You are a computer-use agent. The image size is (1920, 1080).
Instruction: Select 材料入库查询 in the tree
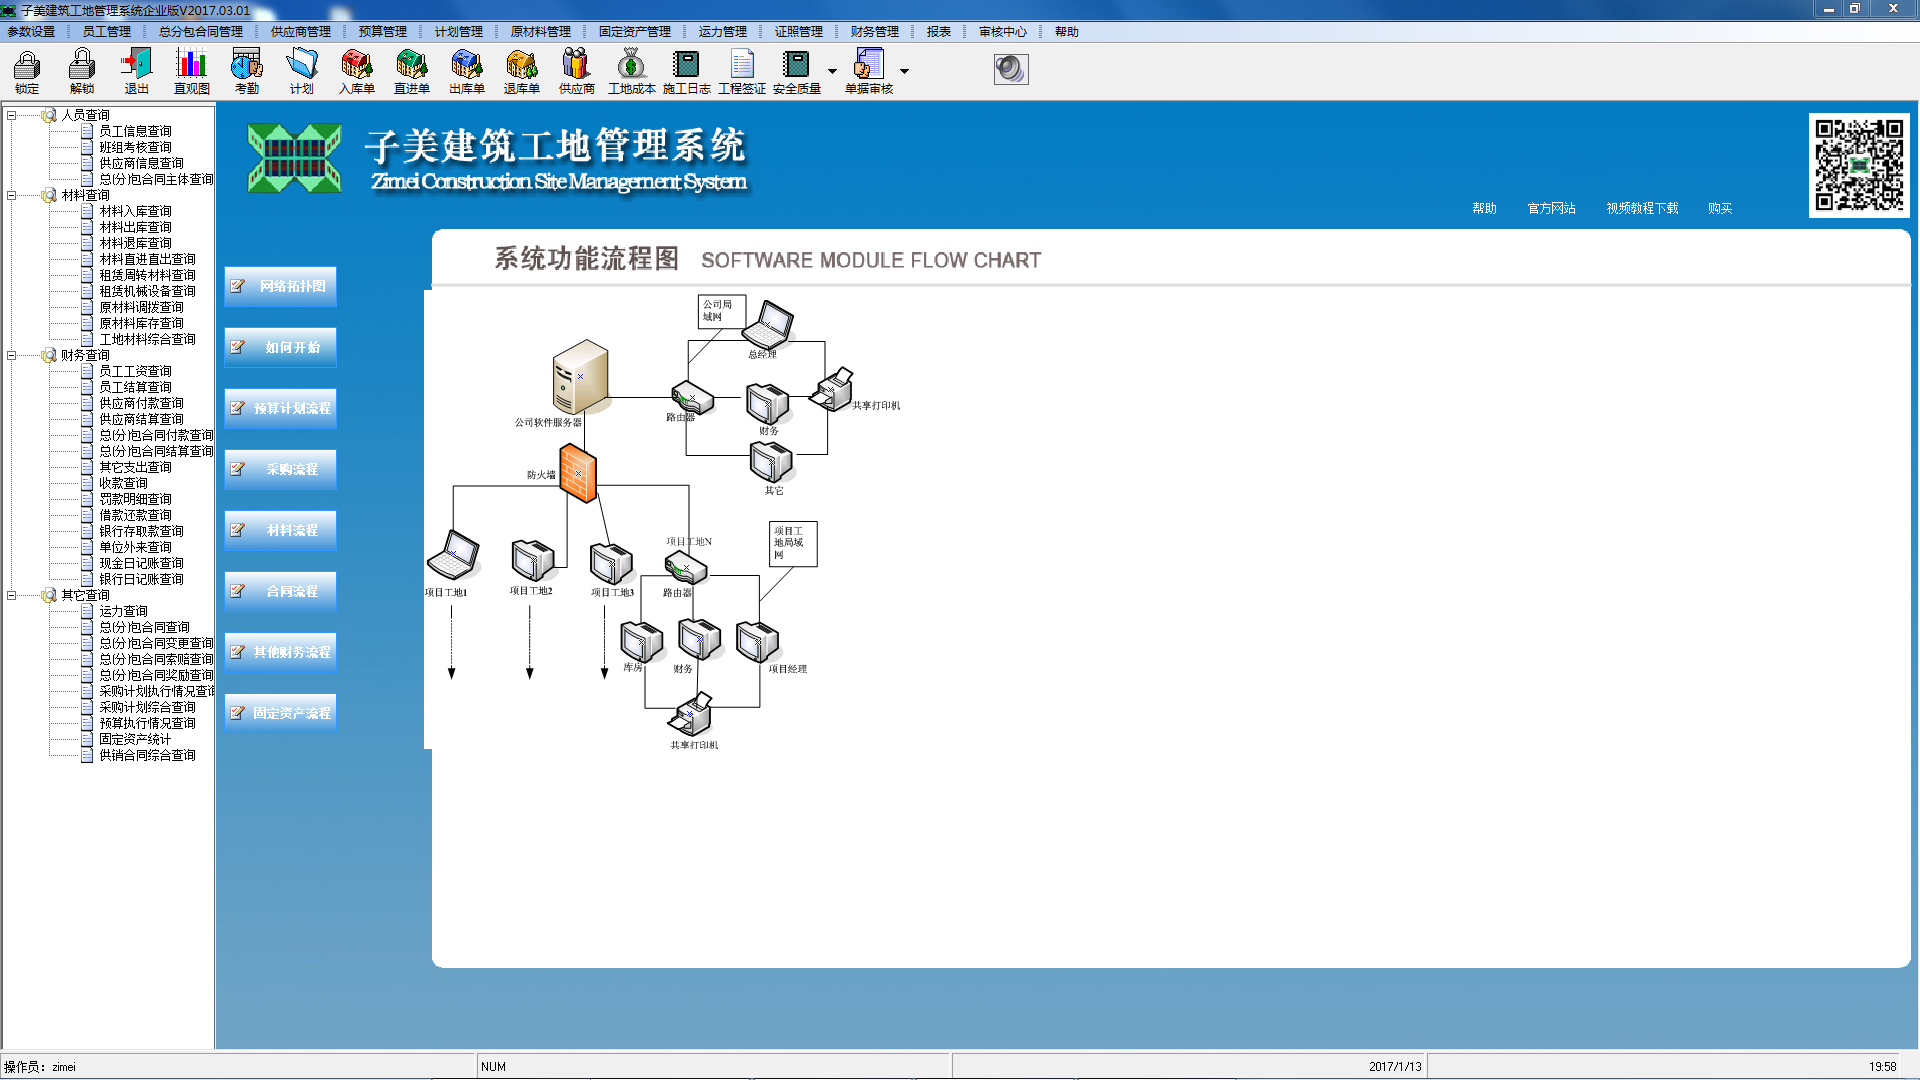click(135, 211)
